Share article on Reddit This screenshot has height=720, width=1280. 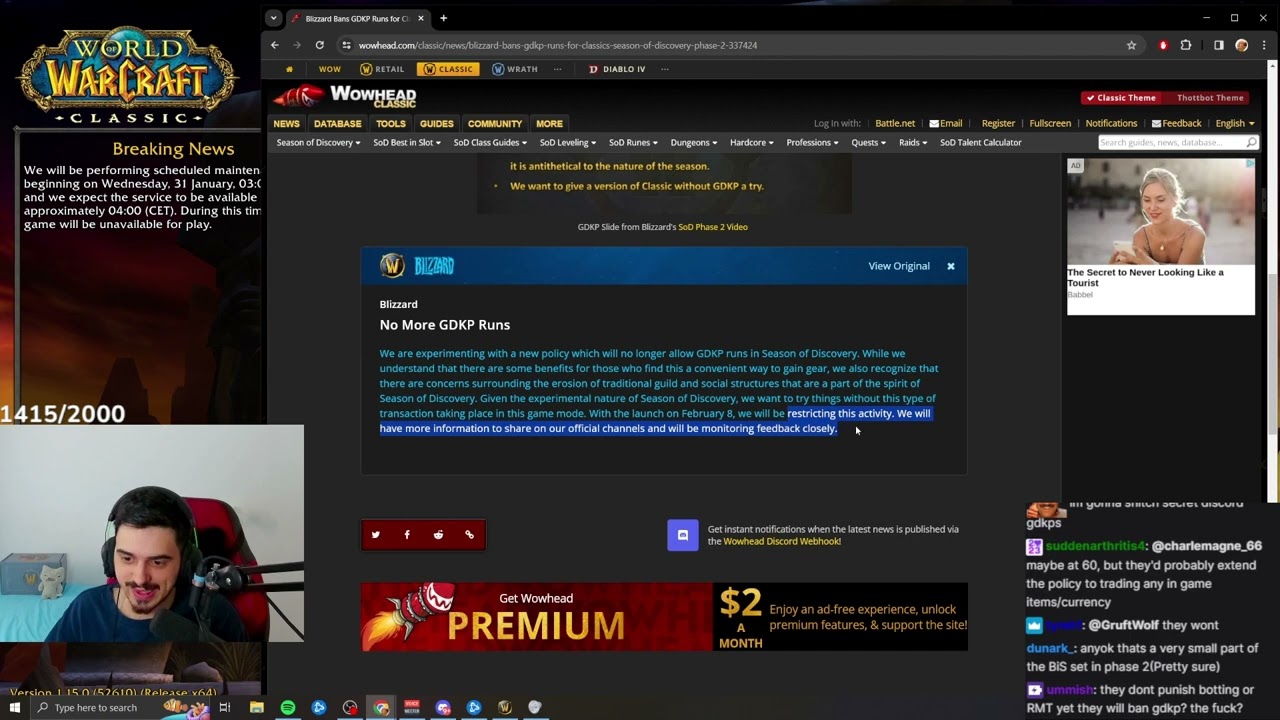click(438, 535)
